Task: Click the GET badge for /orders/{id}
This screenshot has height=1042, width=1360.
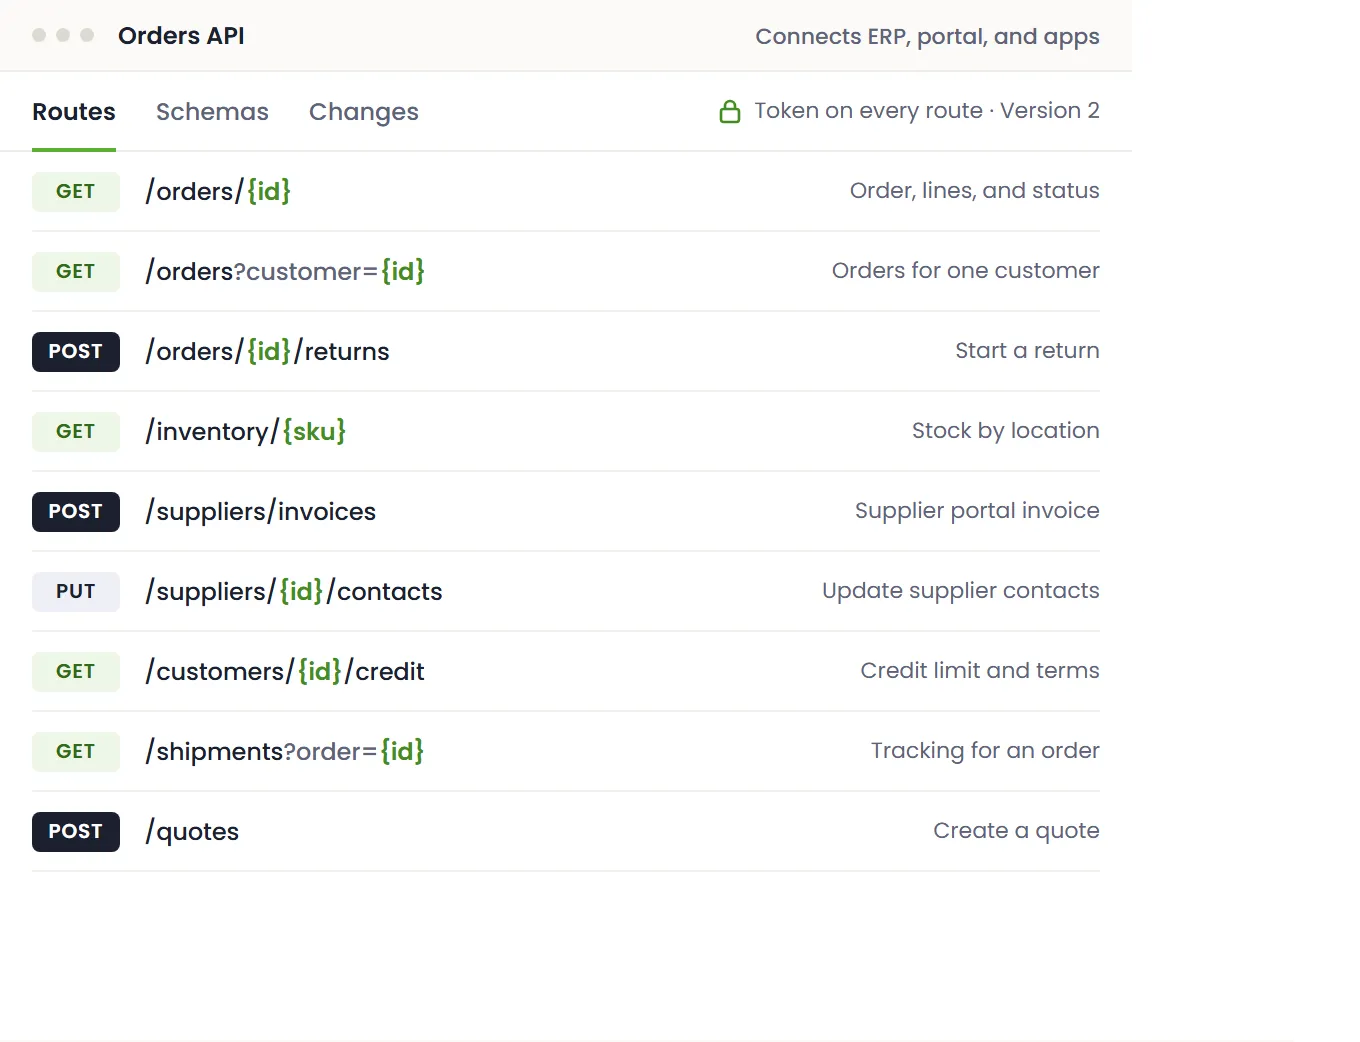Action: coord(76,191)
